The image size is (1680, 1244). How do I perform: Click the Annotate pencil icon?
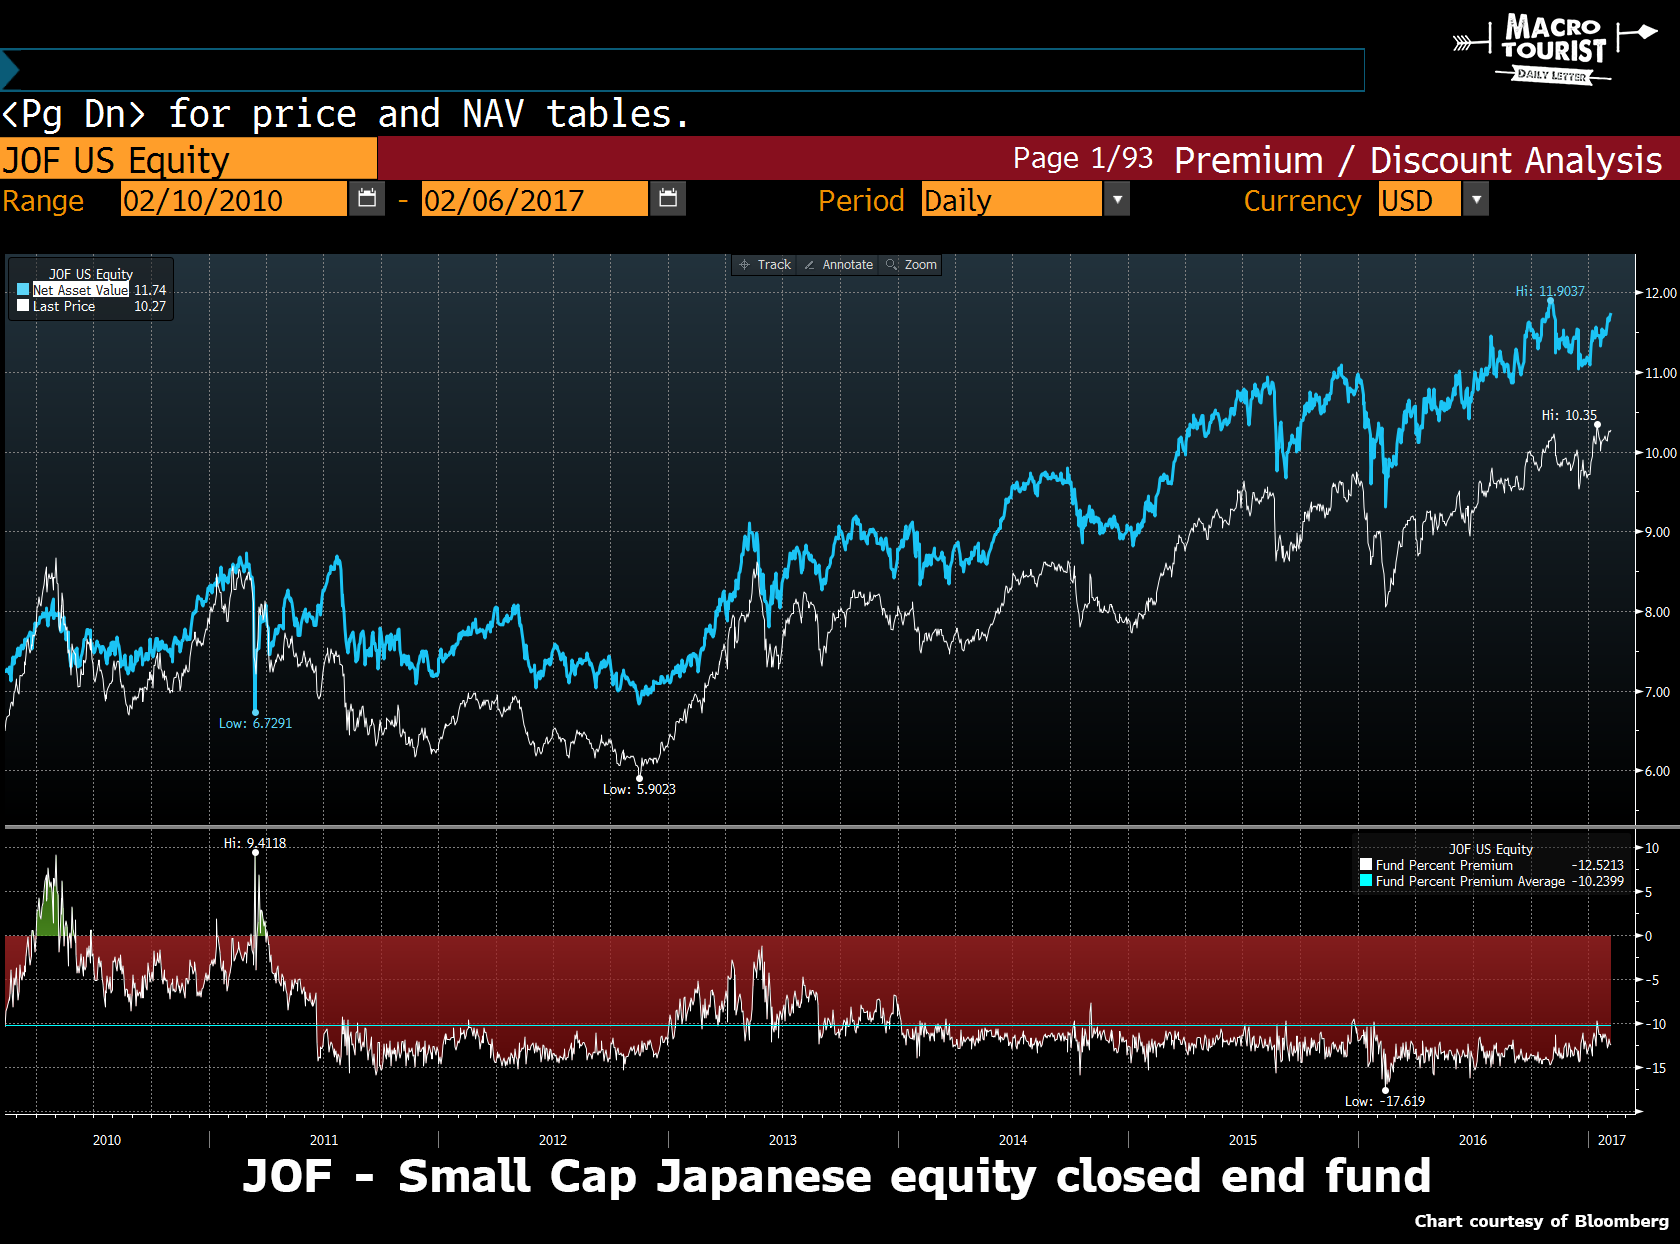[809, 265]
